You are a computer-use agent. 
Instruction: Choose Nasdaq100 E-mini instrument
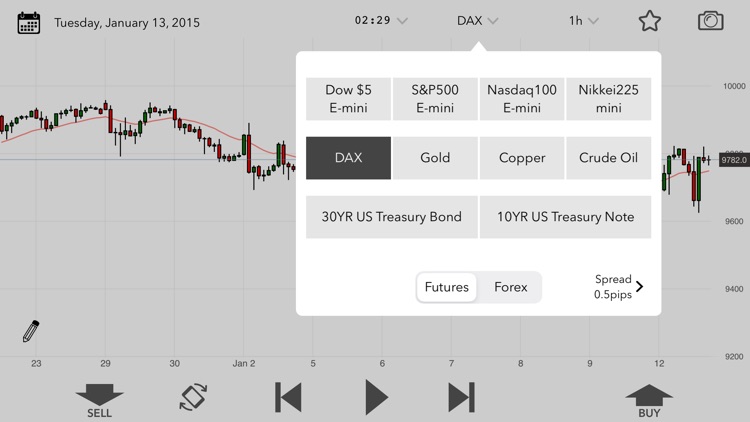coord(522,99)
